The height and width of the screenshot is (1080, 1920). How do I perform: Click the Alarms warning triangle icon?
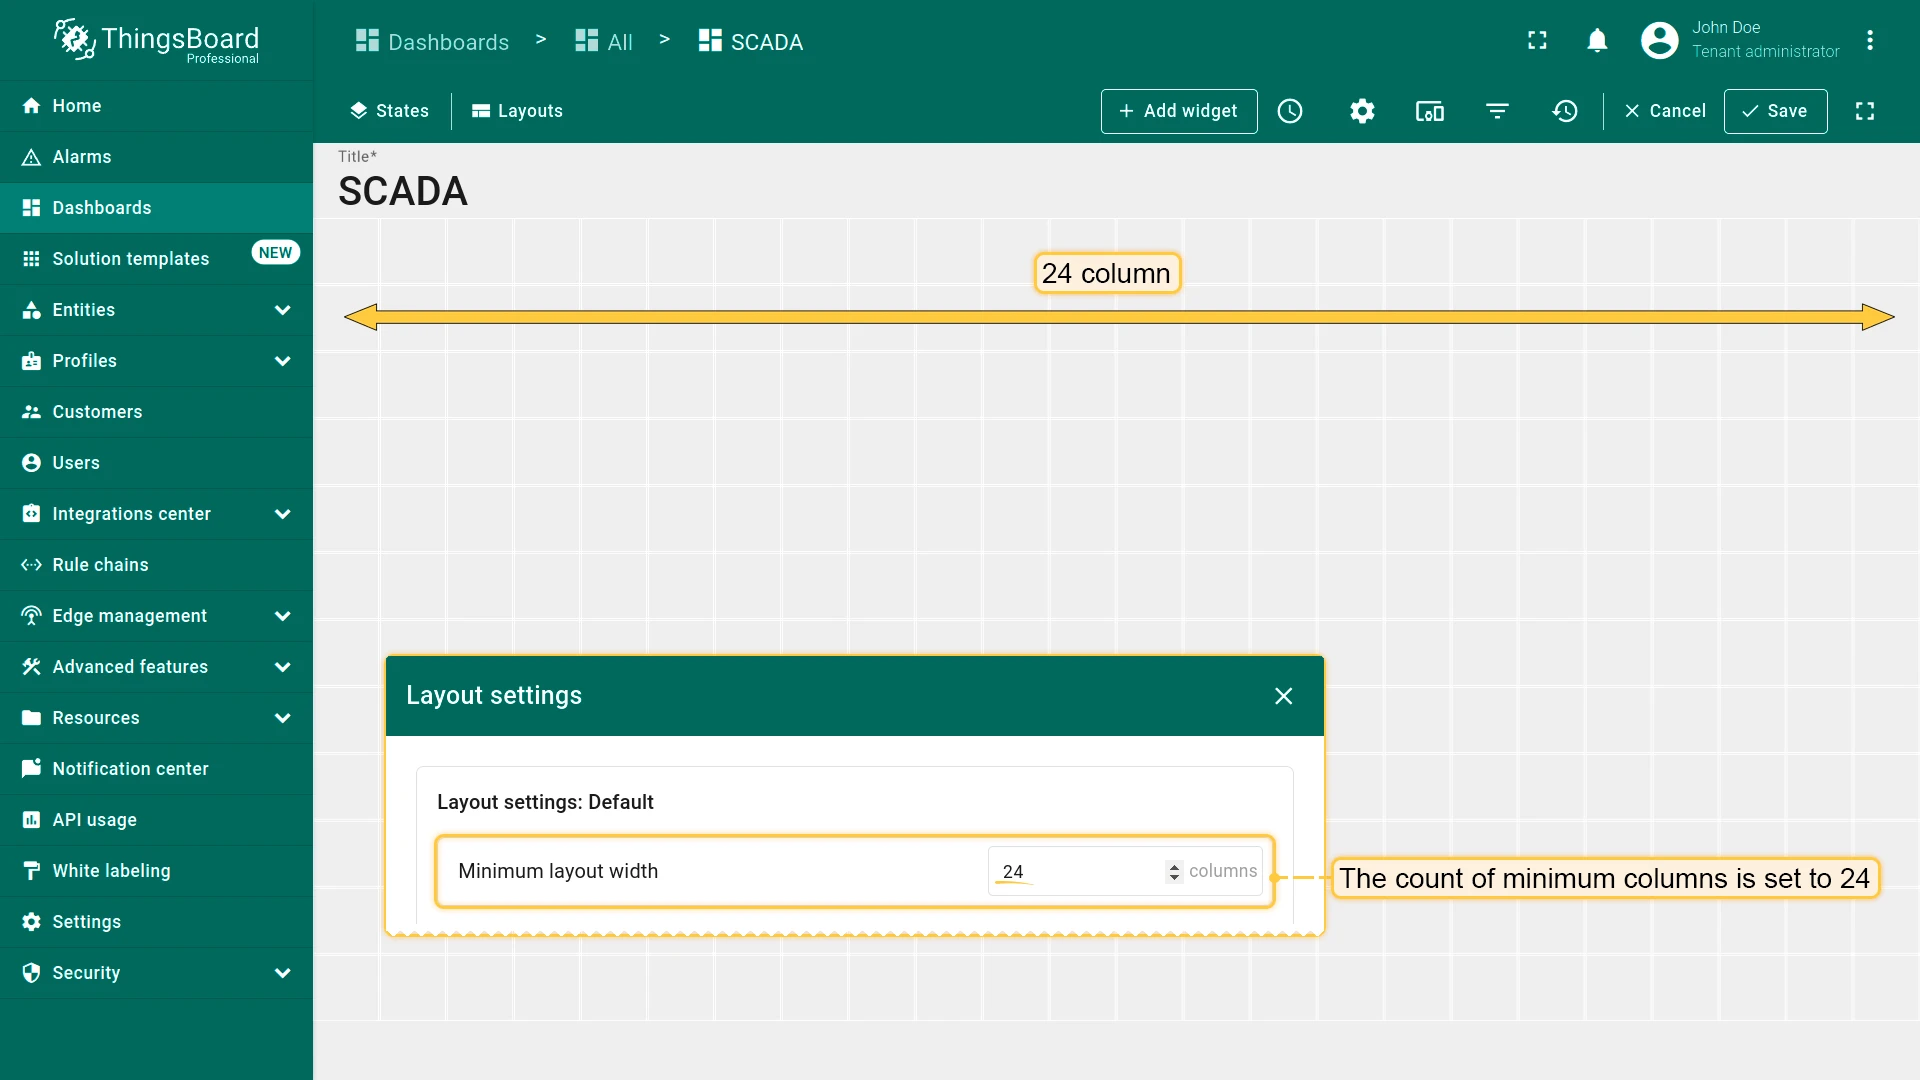pos(31,157)
